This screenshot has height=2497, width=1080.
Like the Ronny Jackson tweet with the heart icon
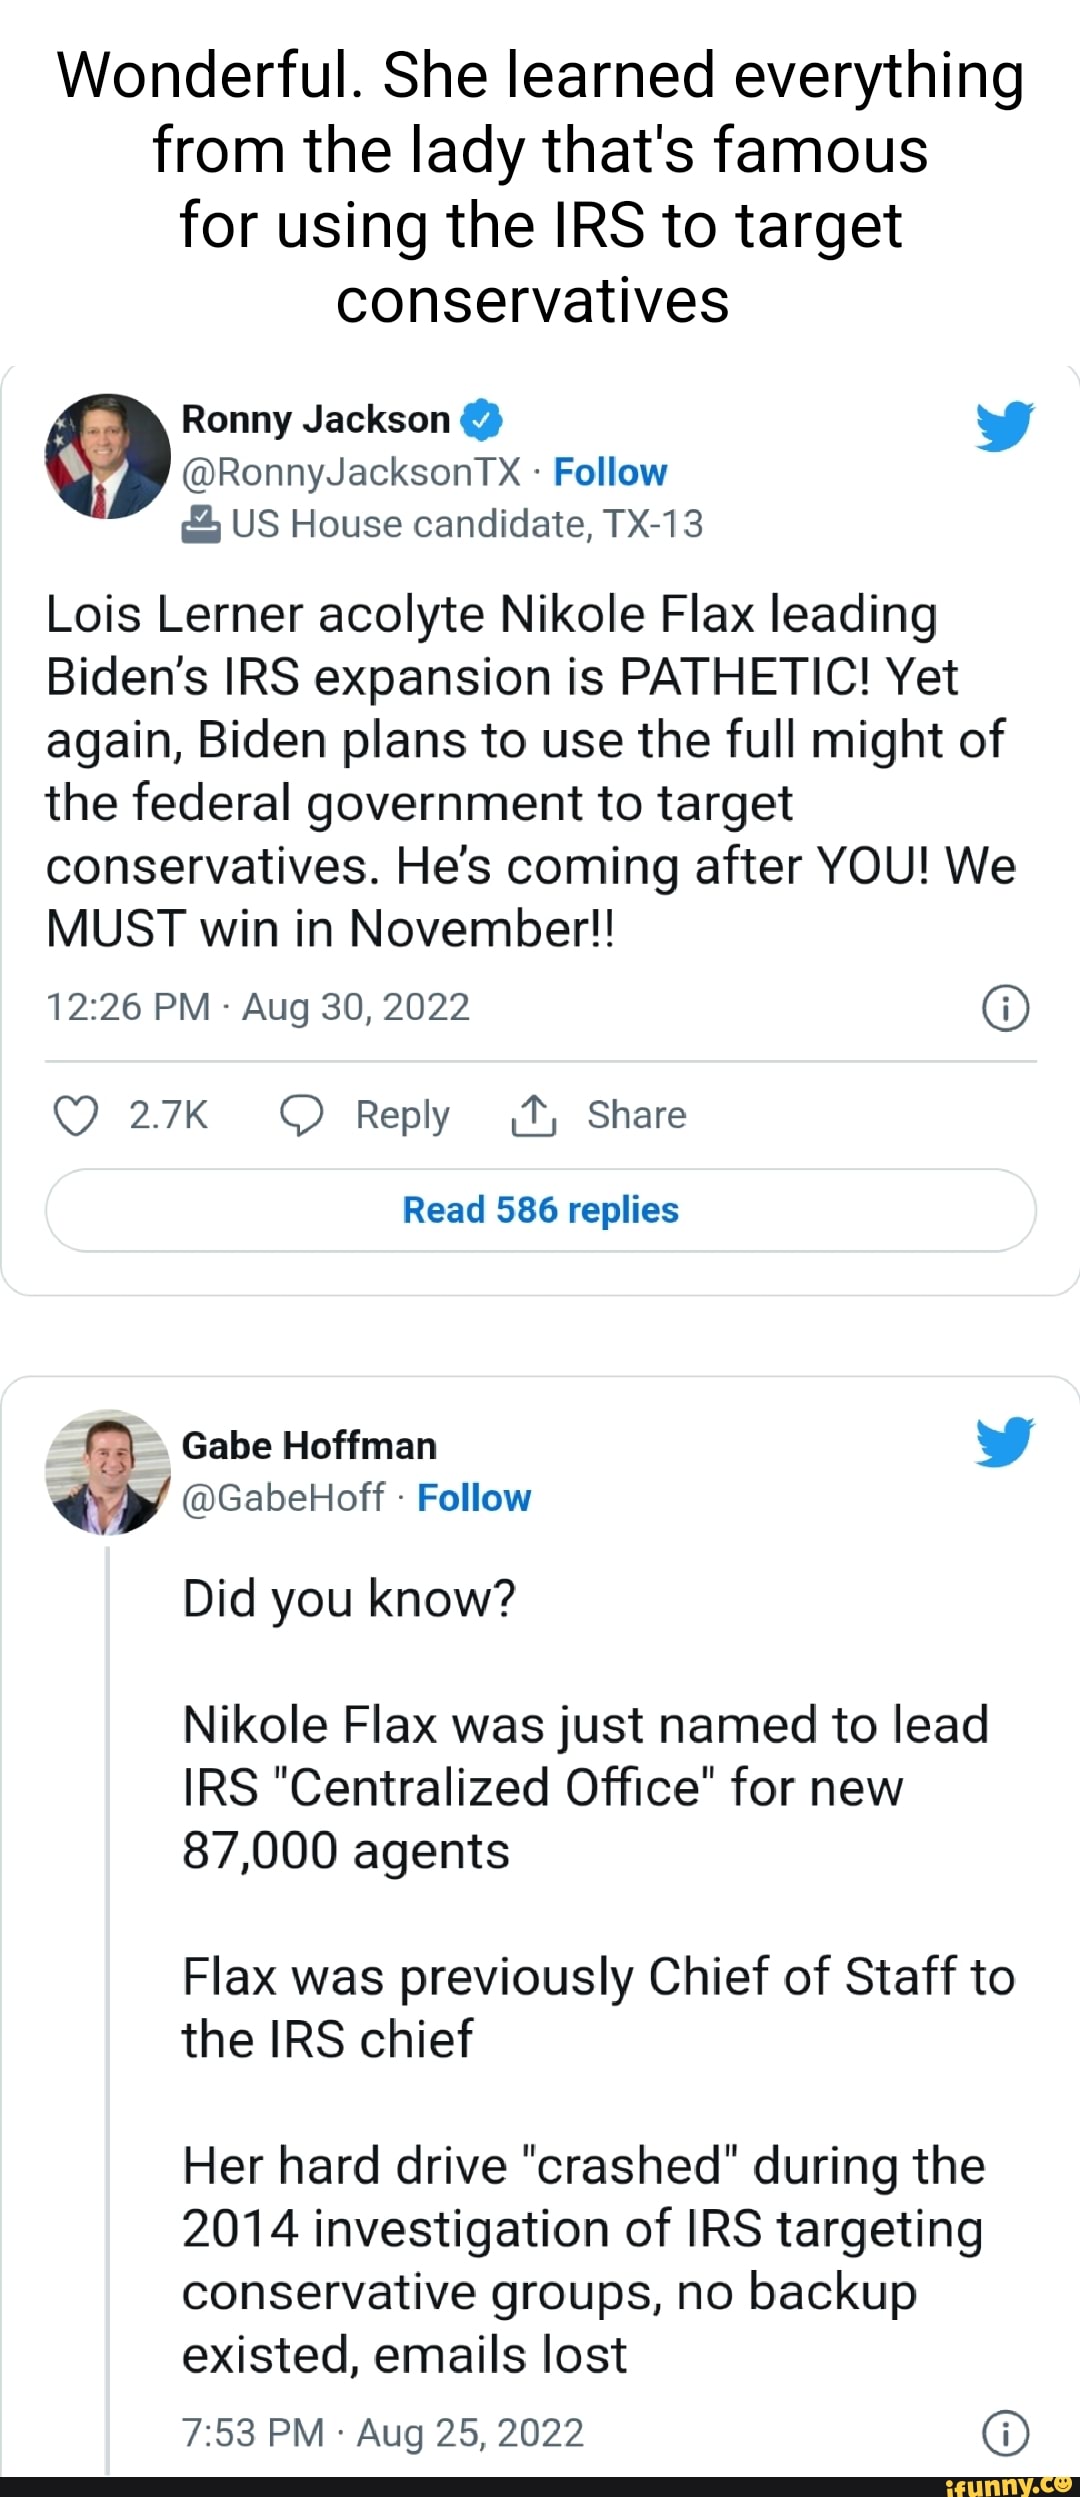pyautogui.click(x=75, y=1115)
